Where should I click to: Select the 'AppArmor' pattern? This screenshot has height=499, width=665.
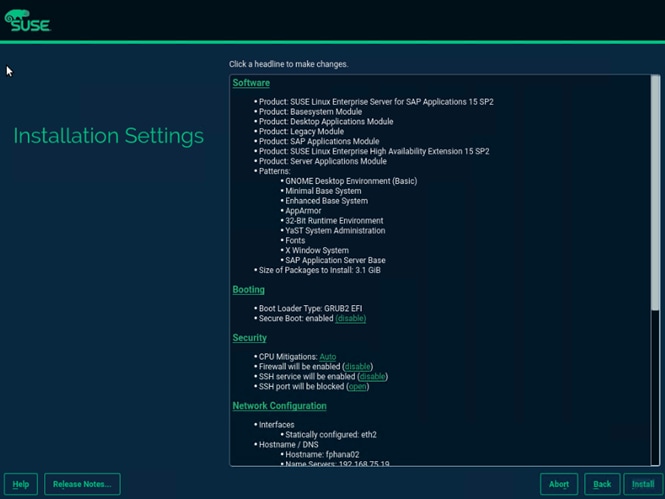tap(303, 211)
